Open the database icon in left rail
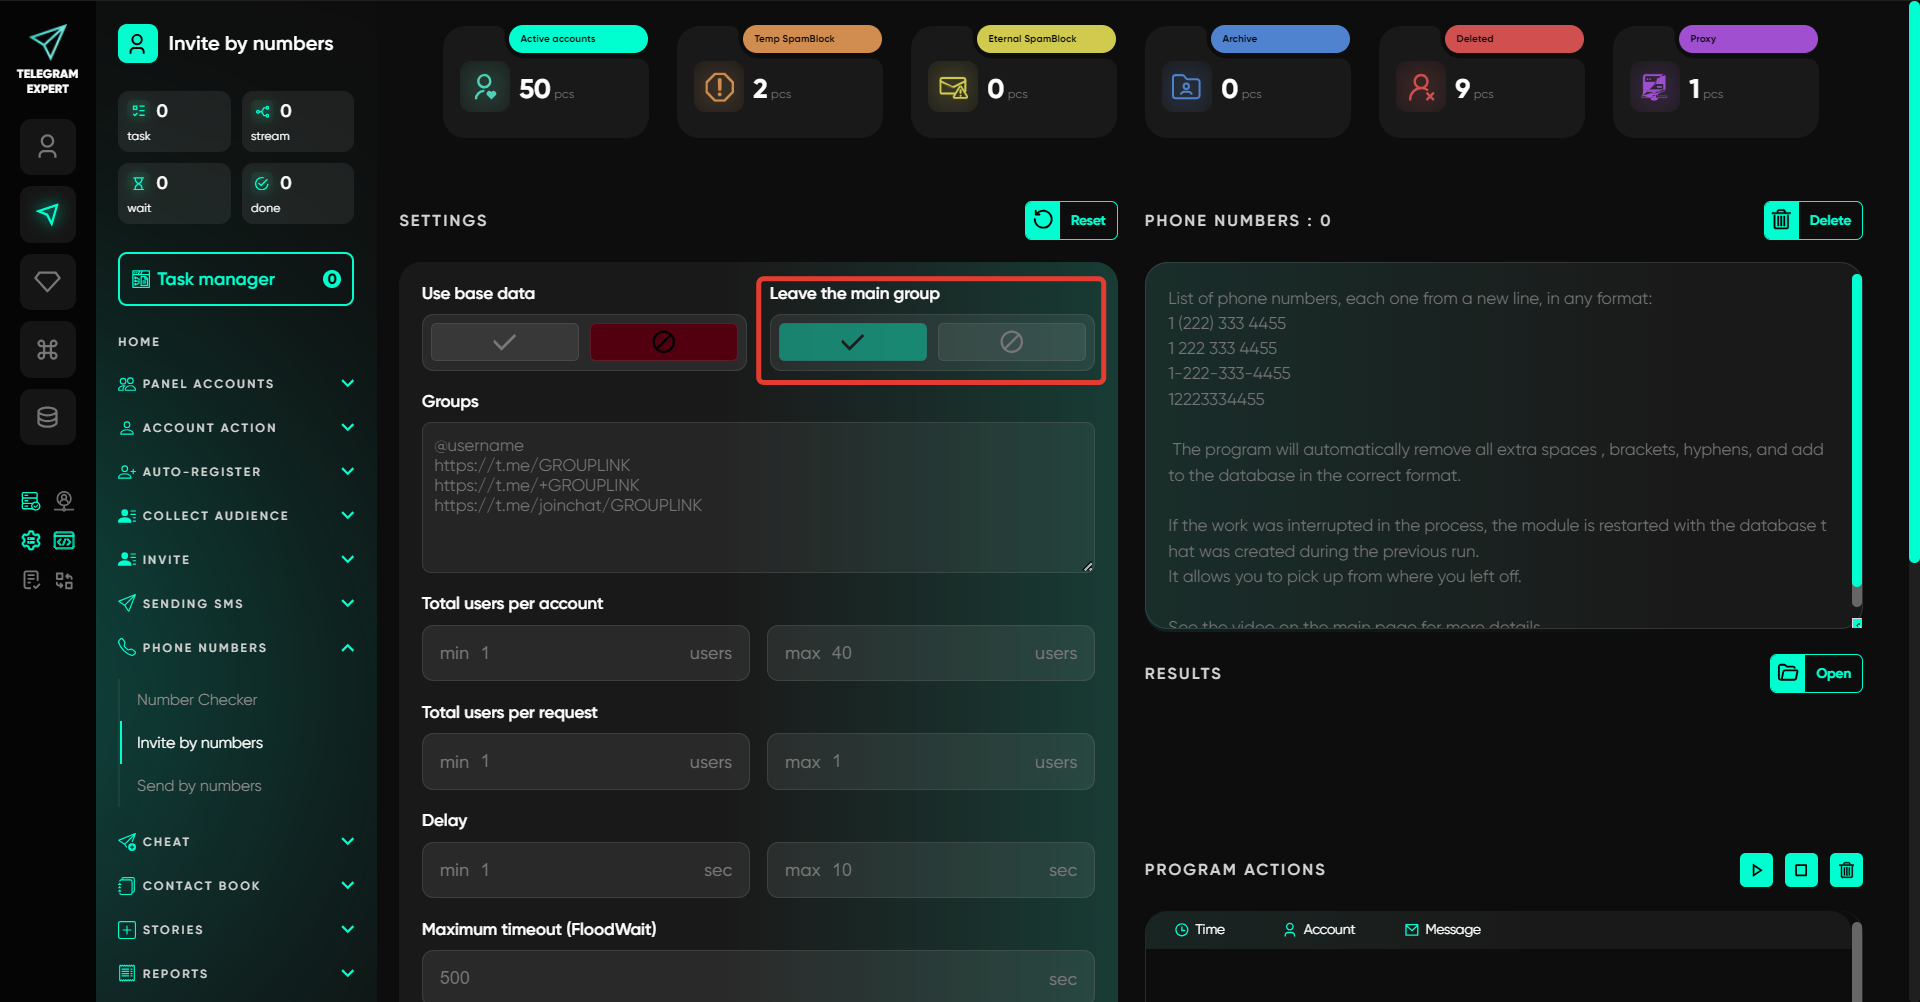1920x1002 pixels. (47, 417)
